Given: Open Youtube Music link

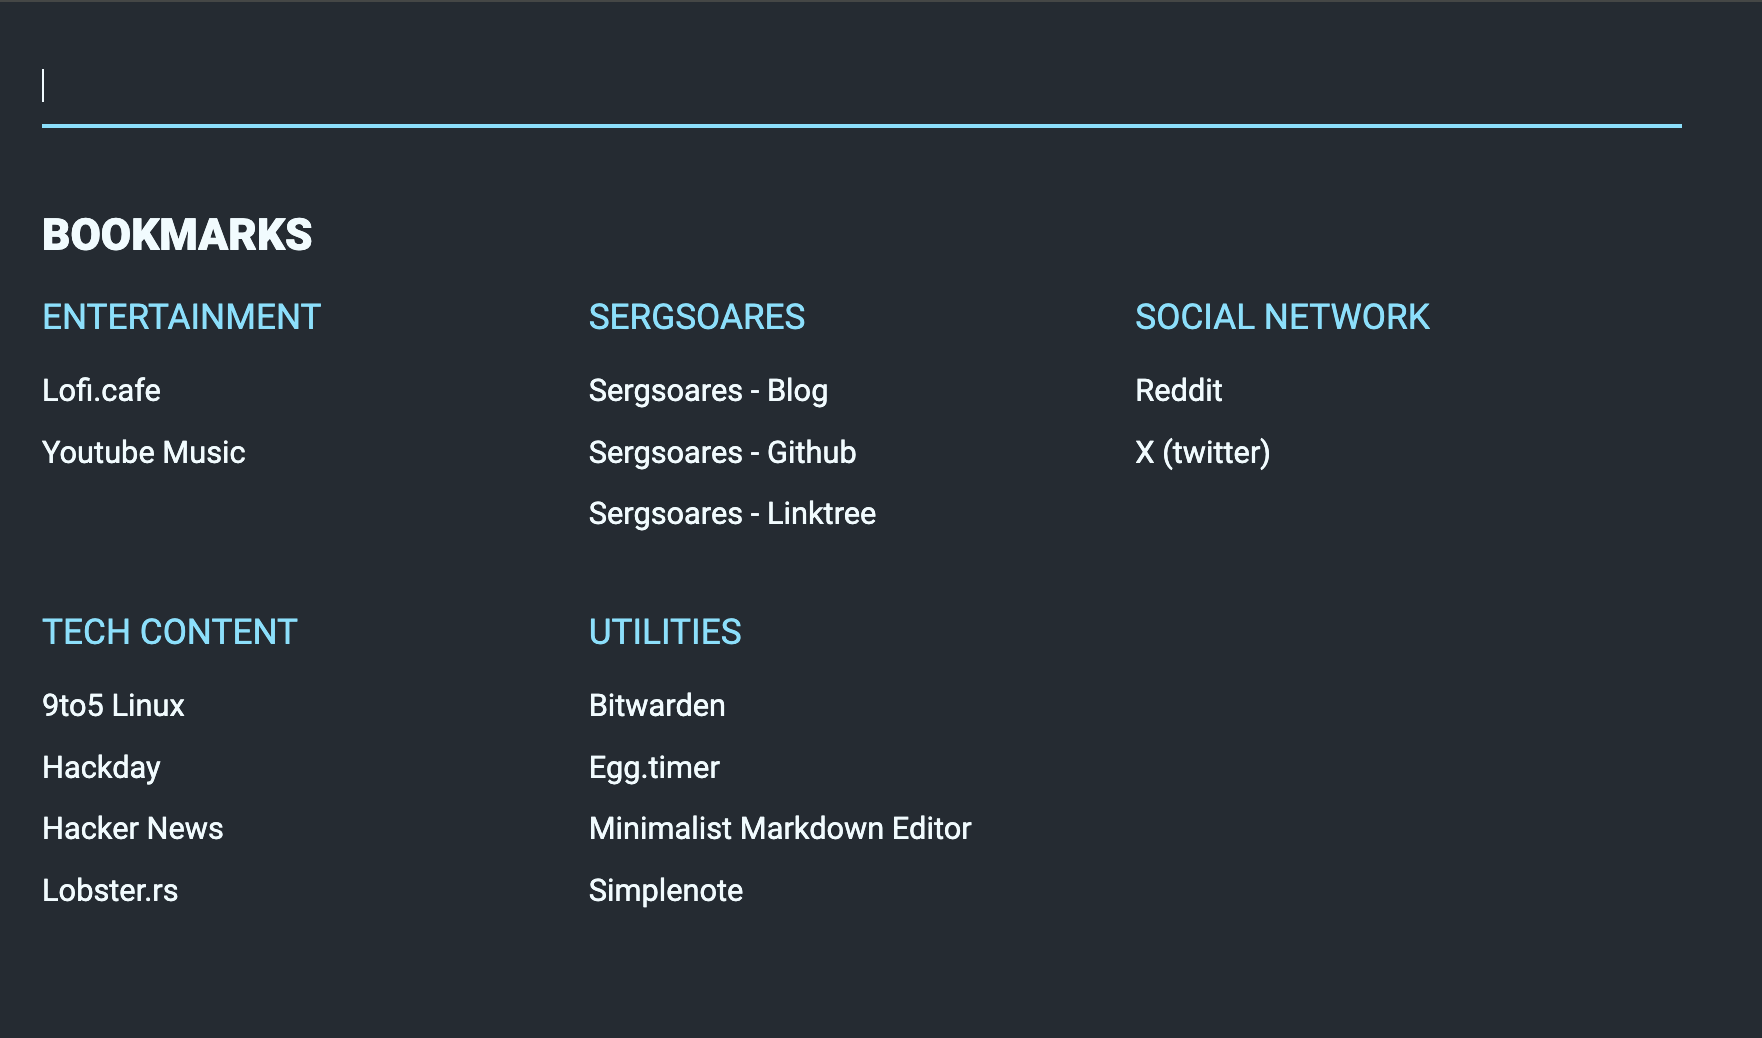Looking at the screenshot, I should point(143,452).
